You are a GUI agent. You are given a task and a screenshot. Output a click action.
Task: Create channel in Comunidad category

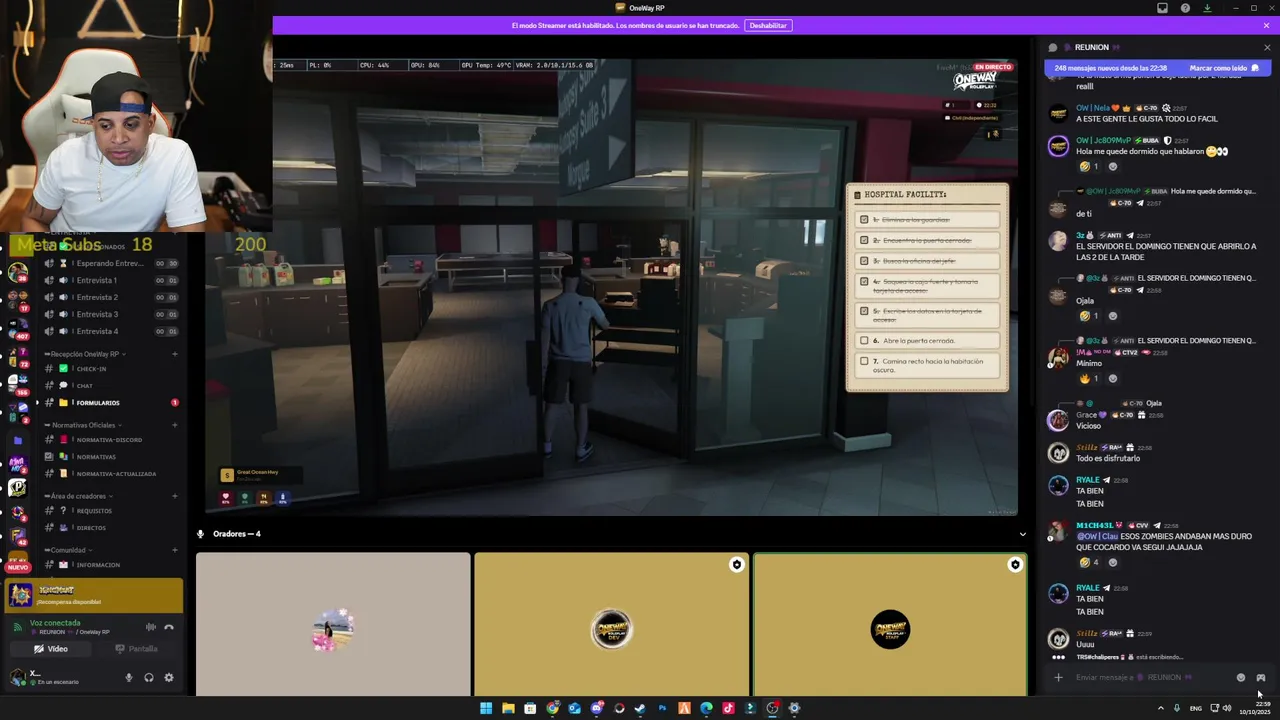pyautogui.click(x=175, y=550)
